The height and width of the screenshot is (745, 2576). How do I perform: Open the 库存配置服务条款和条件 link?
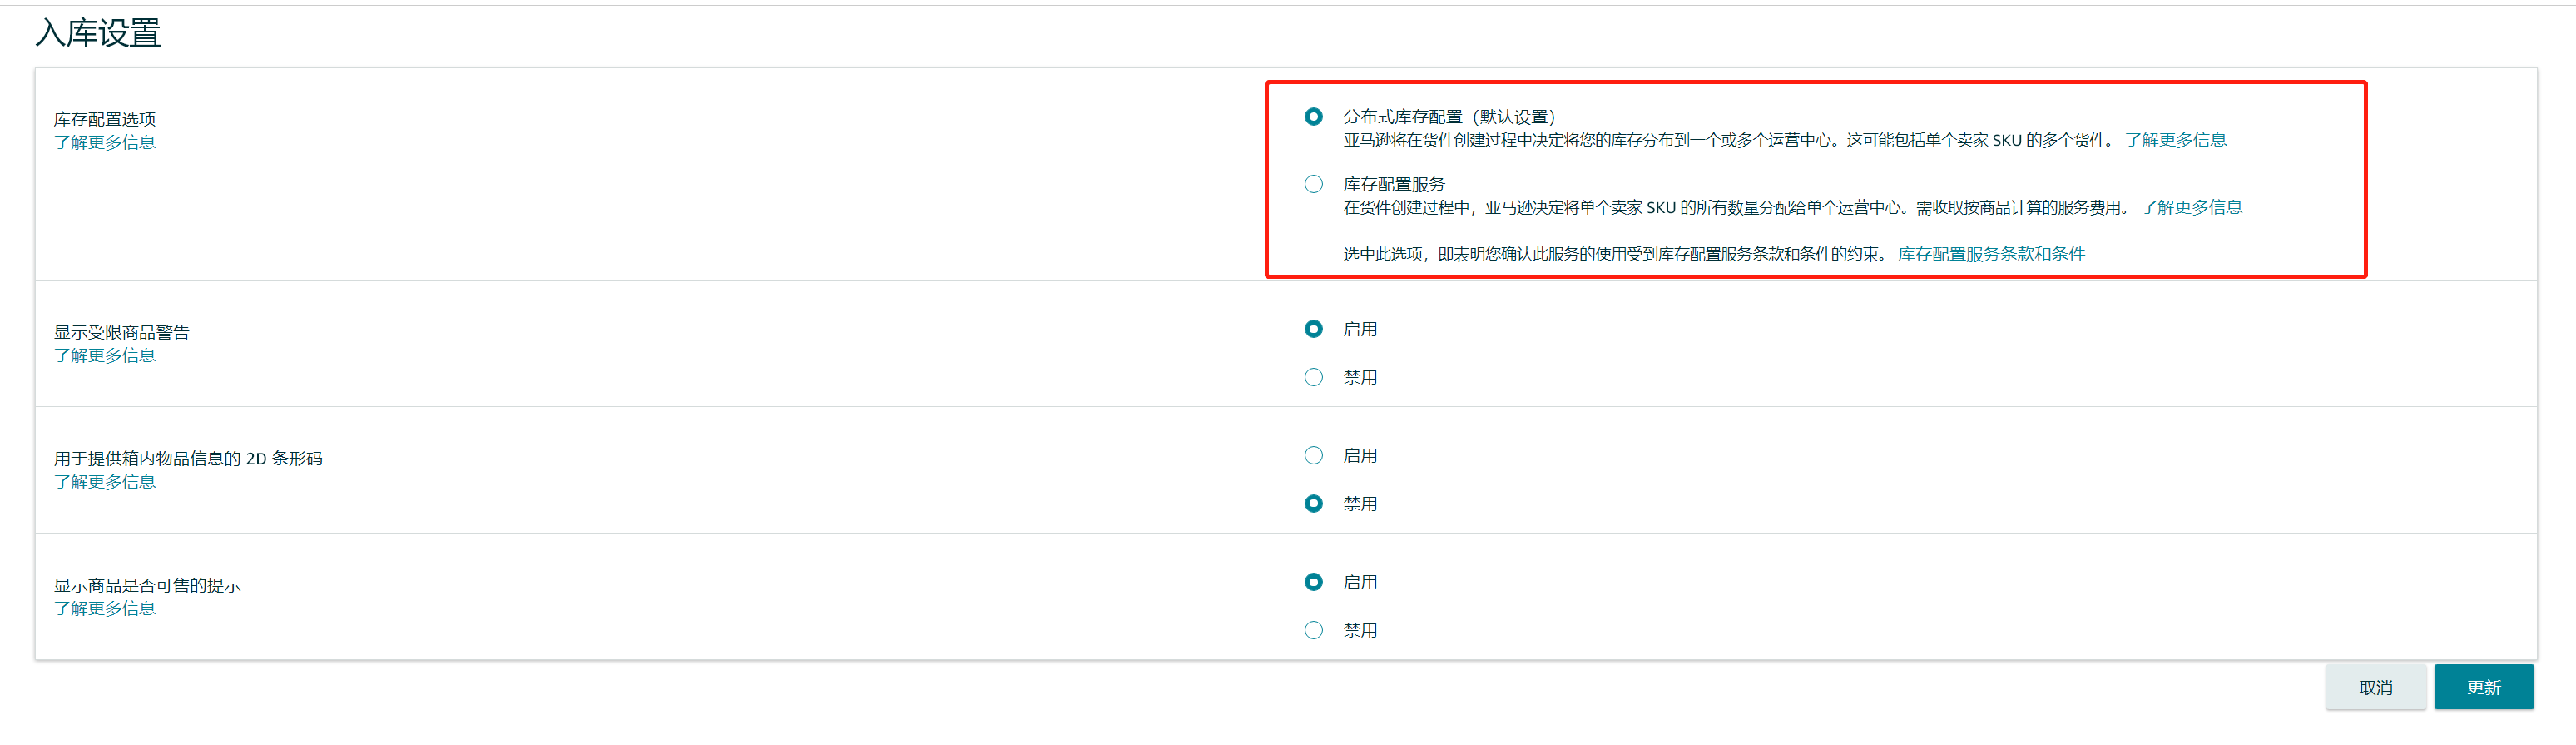(x=1992, y=254)
